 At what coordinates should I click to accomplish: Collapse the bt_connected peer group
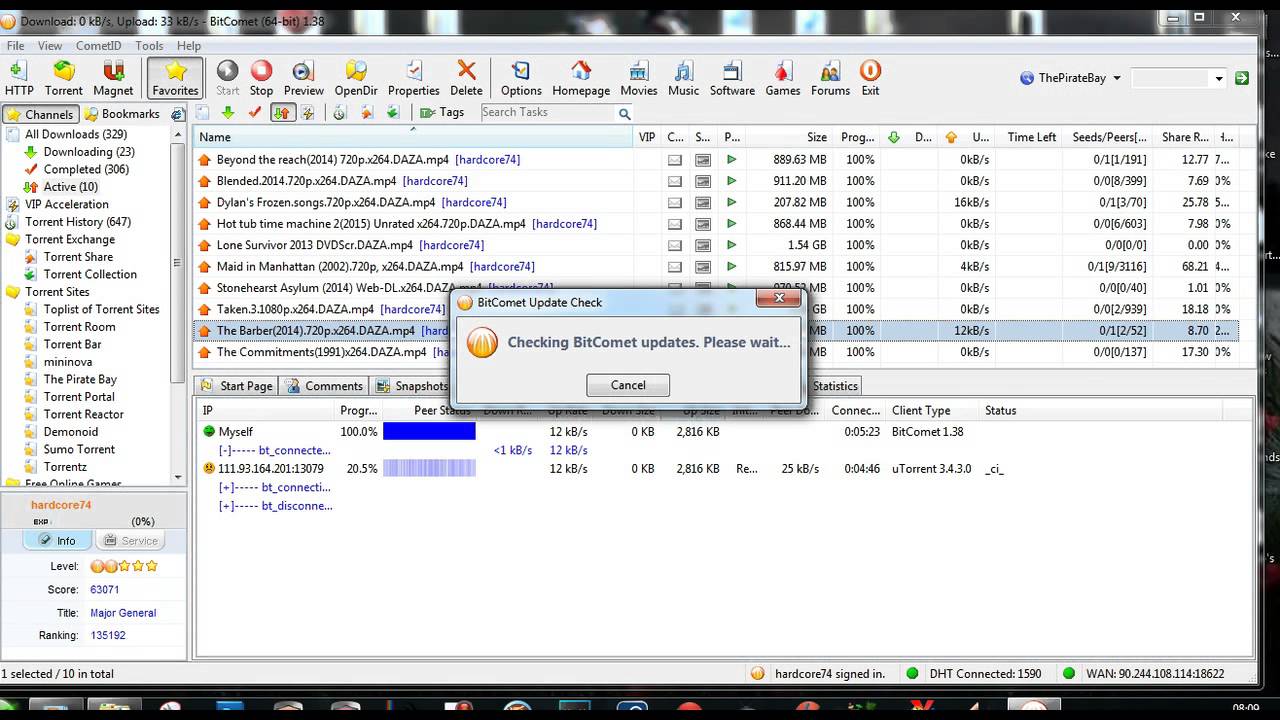224,450
